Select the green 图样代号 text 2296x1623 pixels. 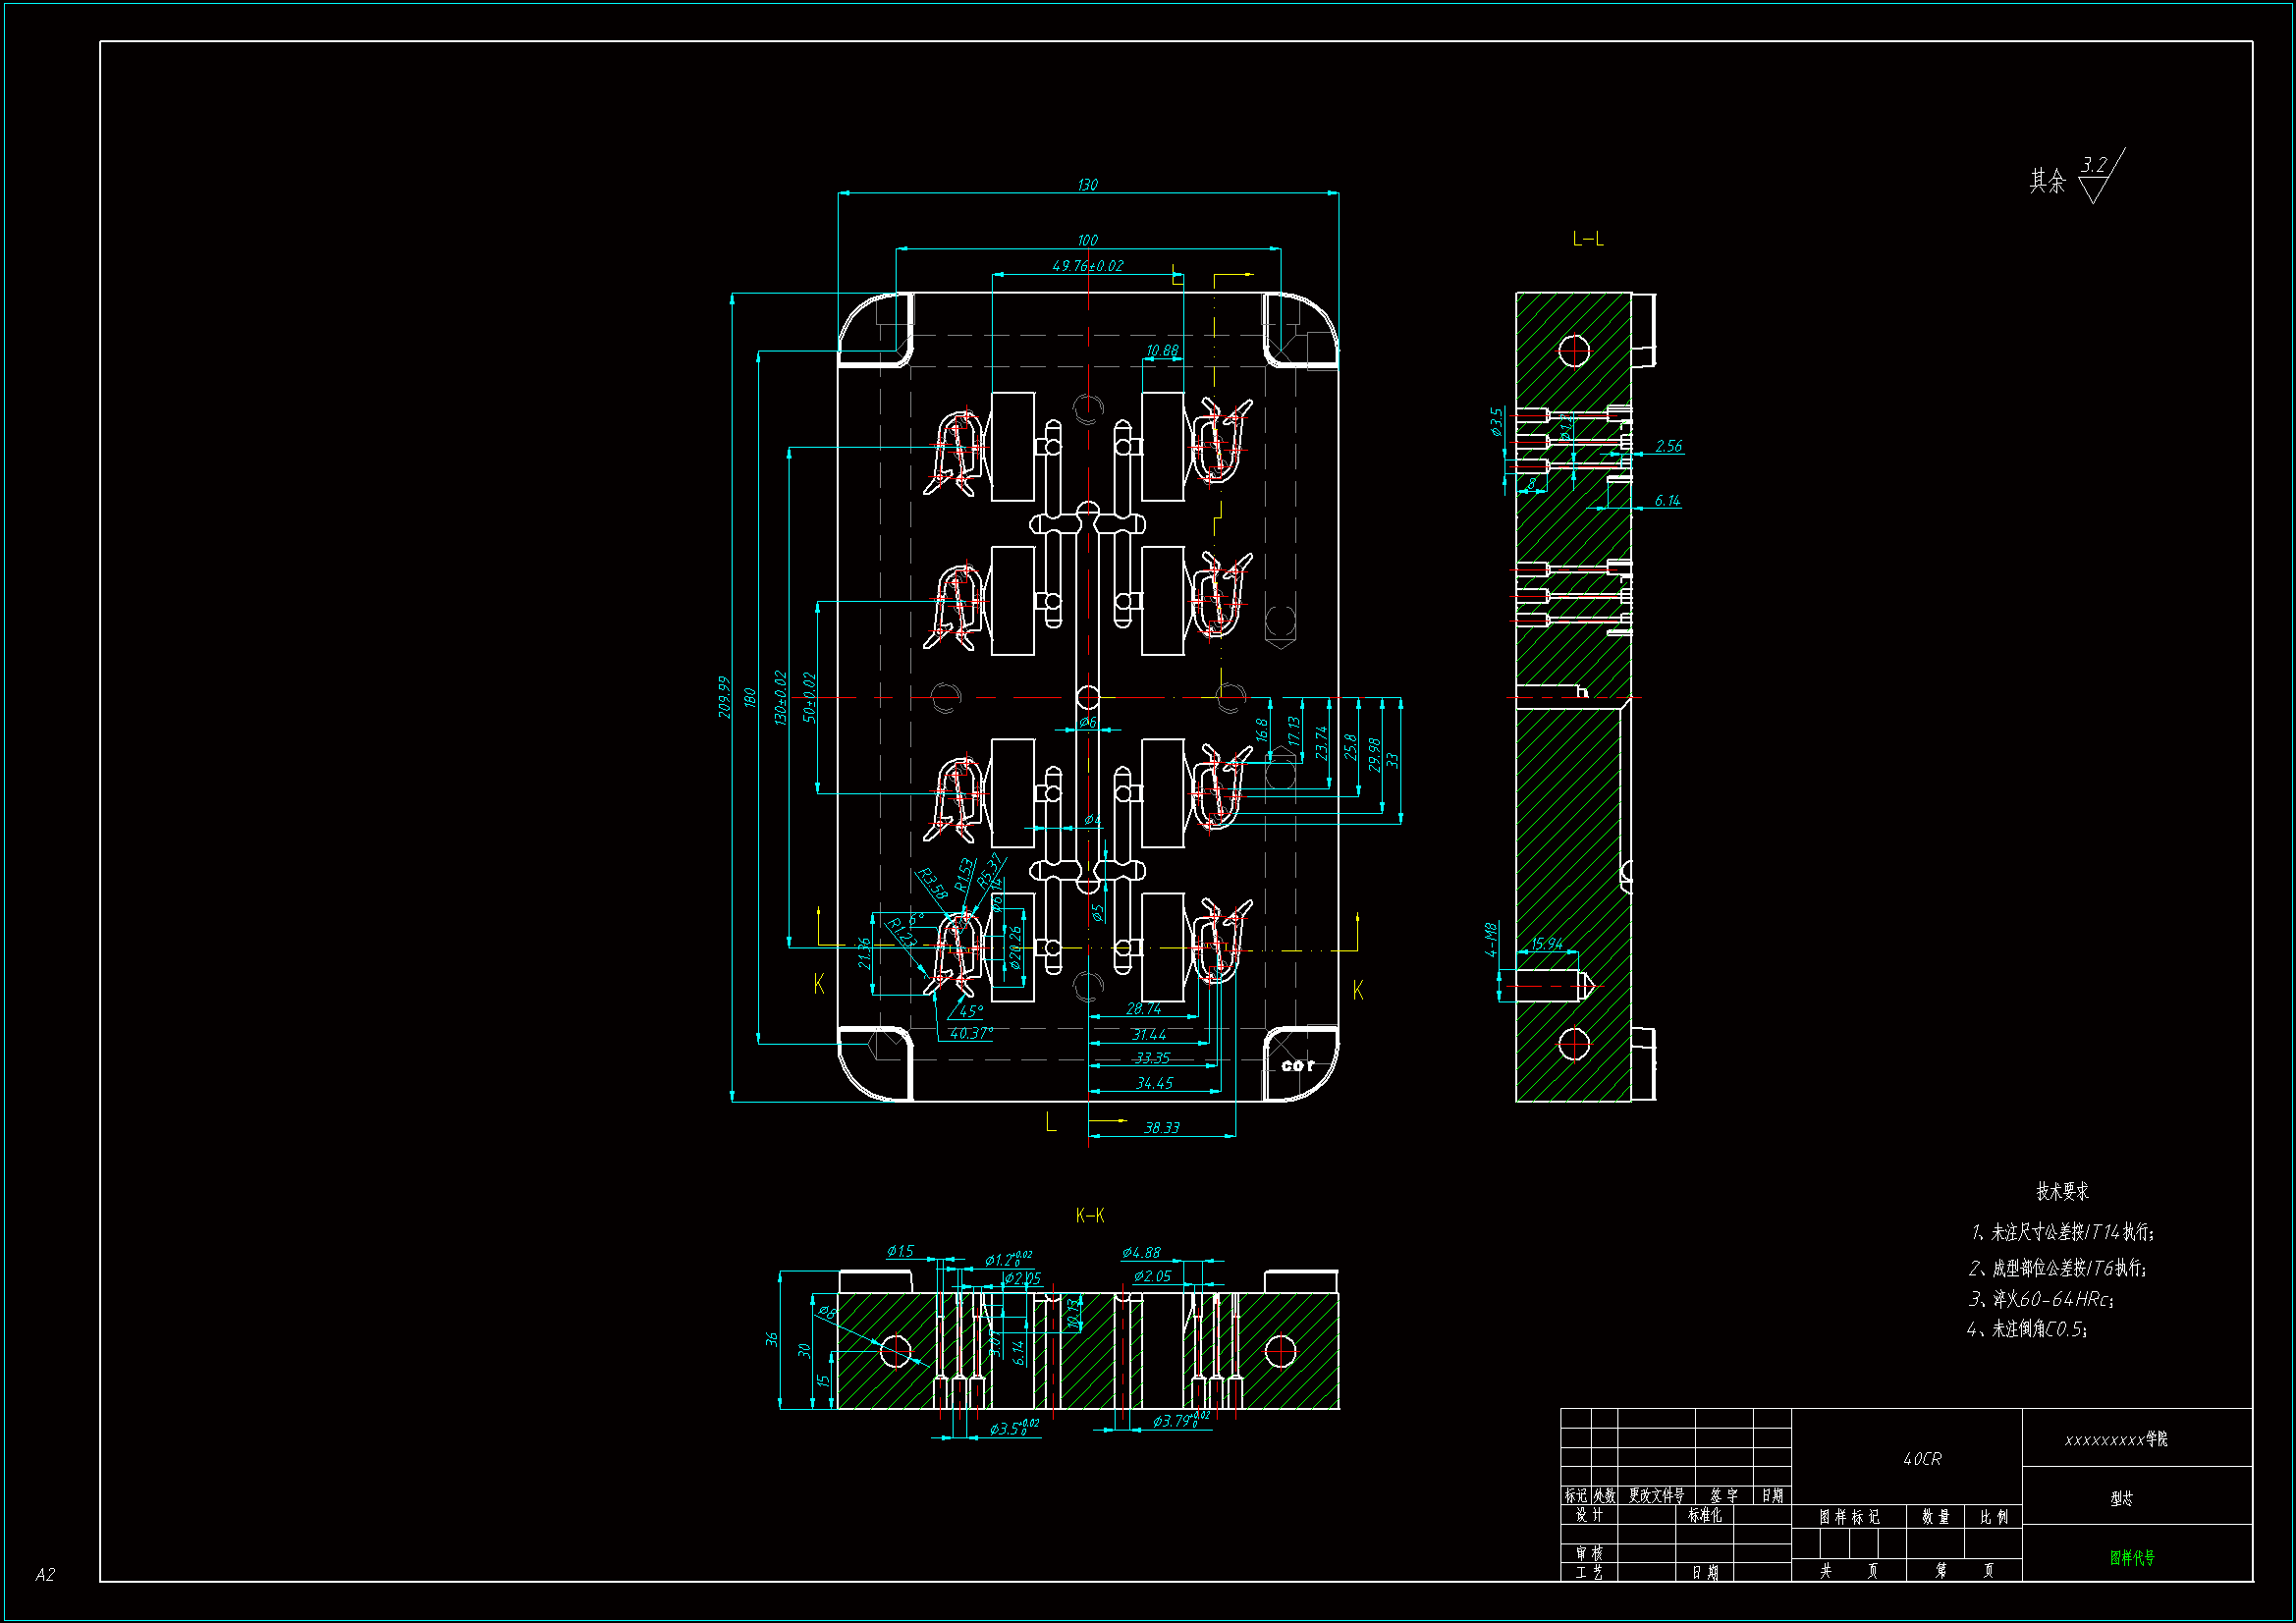coord(2132,1557)
